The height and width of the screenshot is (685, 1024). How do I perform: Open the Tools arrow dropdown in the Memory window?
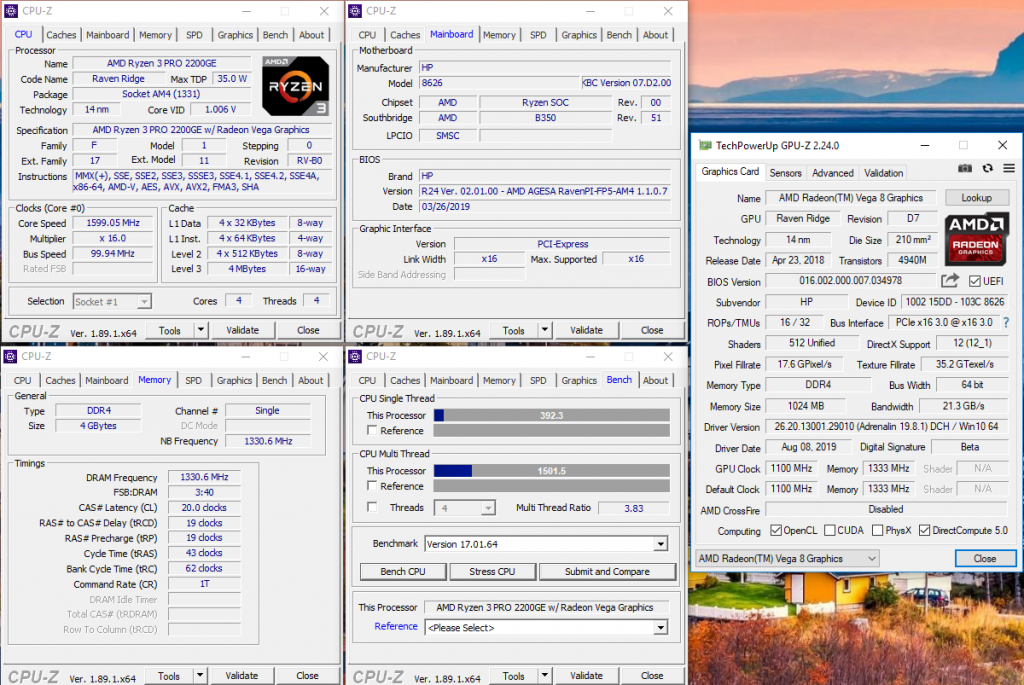[x=200, y=675]
